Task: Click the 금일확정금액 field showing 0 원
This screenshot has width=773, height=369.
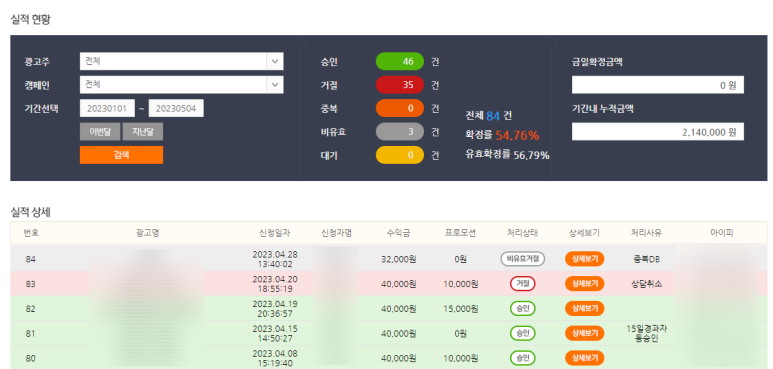Action: click(658, 85)
